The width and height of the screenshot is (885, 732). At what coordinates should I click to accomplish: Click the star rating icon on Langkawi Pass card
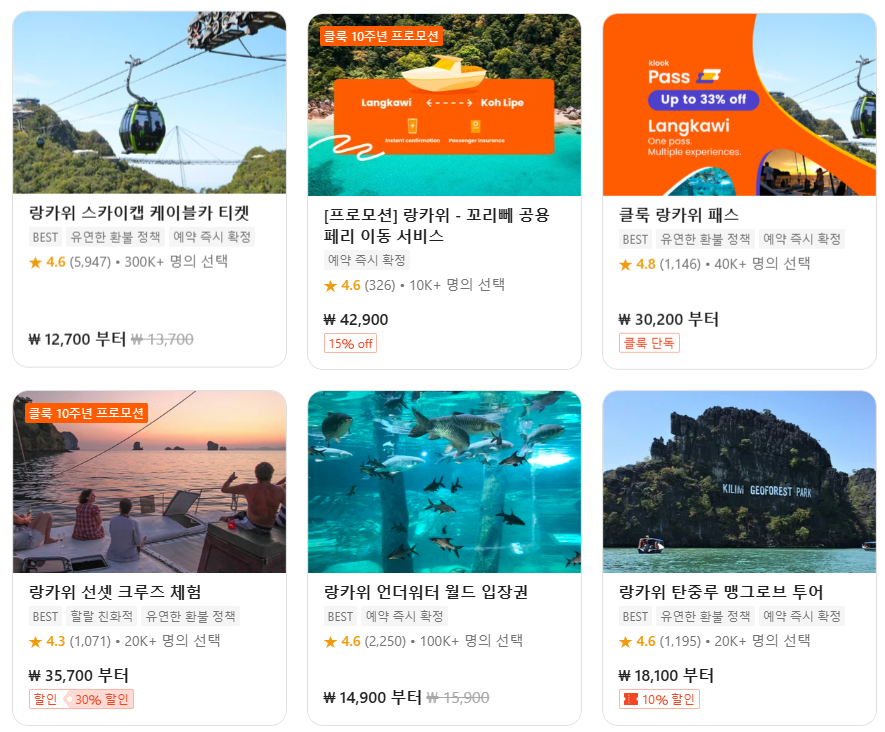point(625,264)
